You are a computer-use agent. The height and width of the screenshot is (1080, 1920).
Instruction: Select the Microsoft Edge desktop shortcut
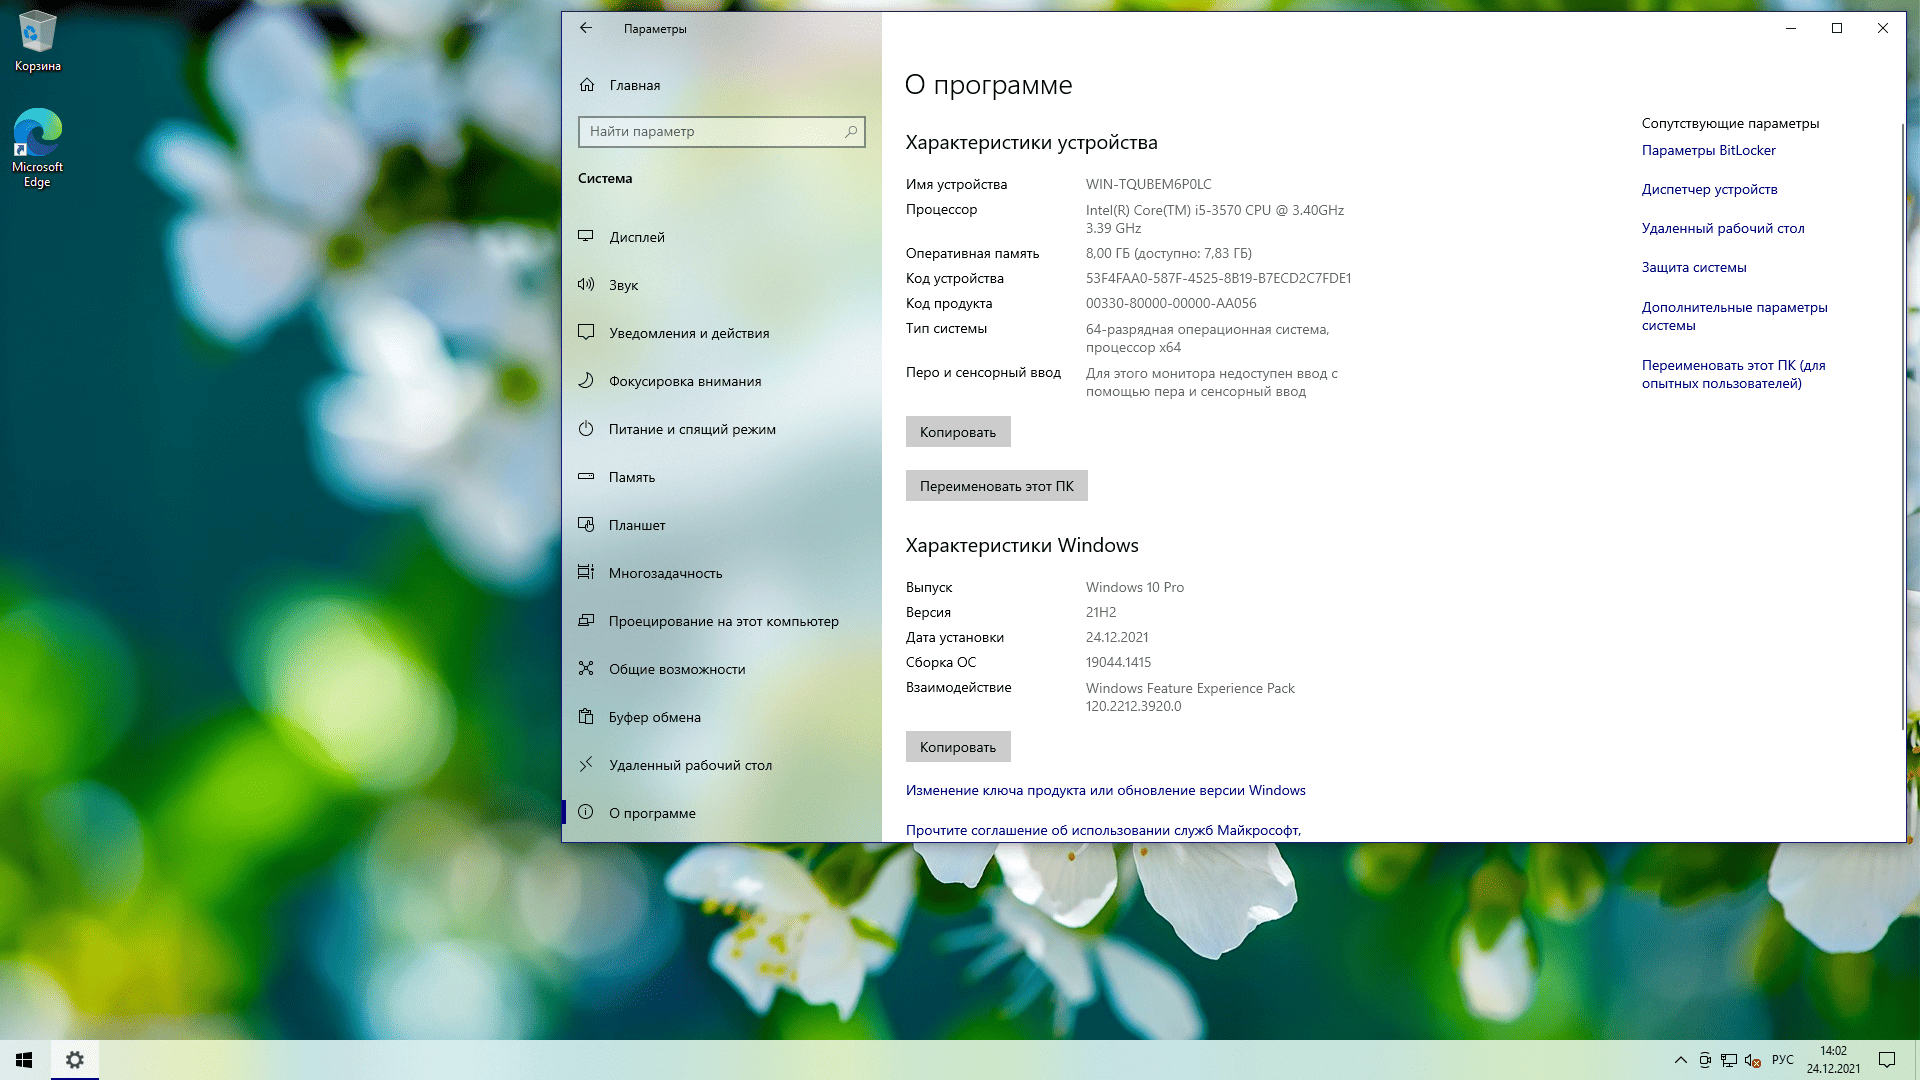(x=38, y=148)
